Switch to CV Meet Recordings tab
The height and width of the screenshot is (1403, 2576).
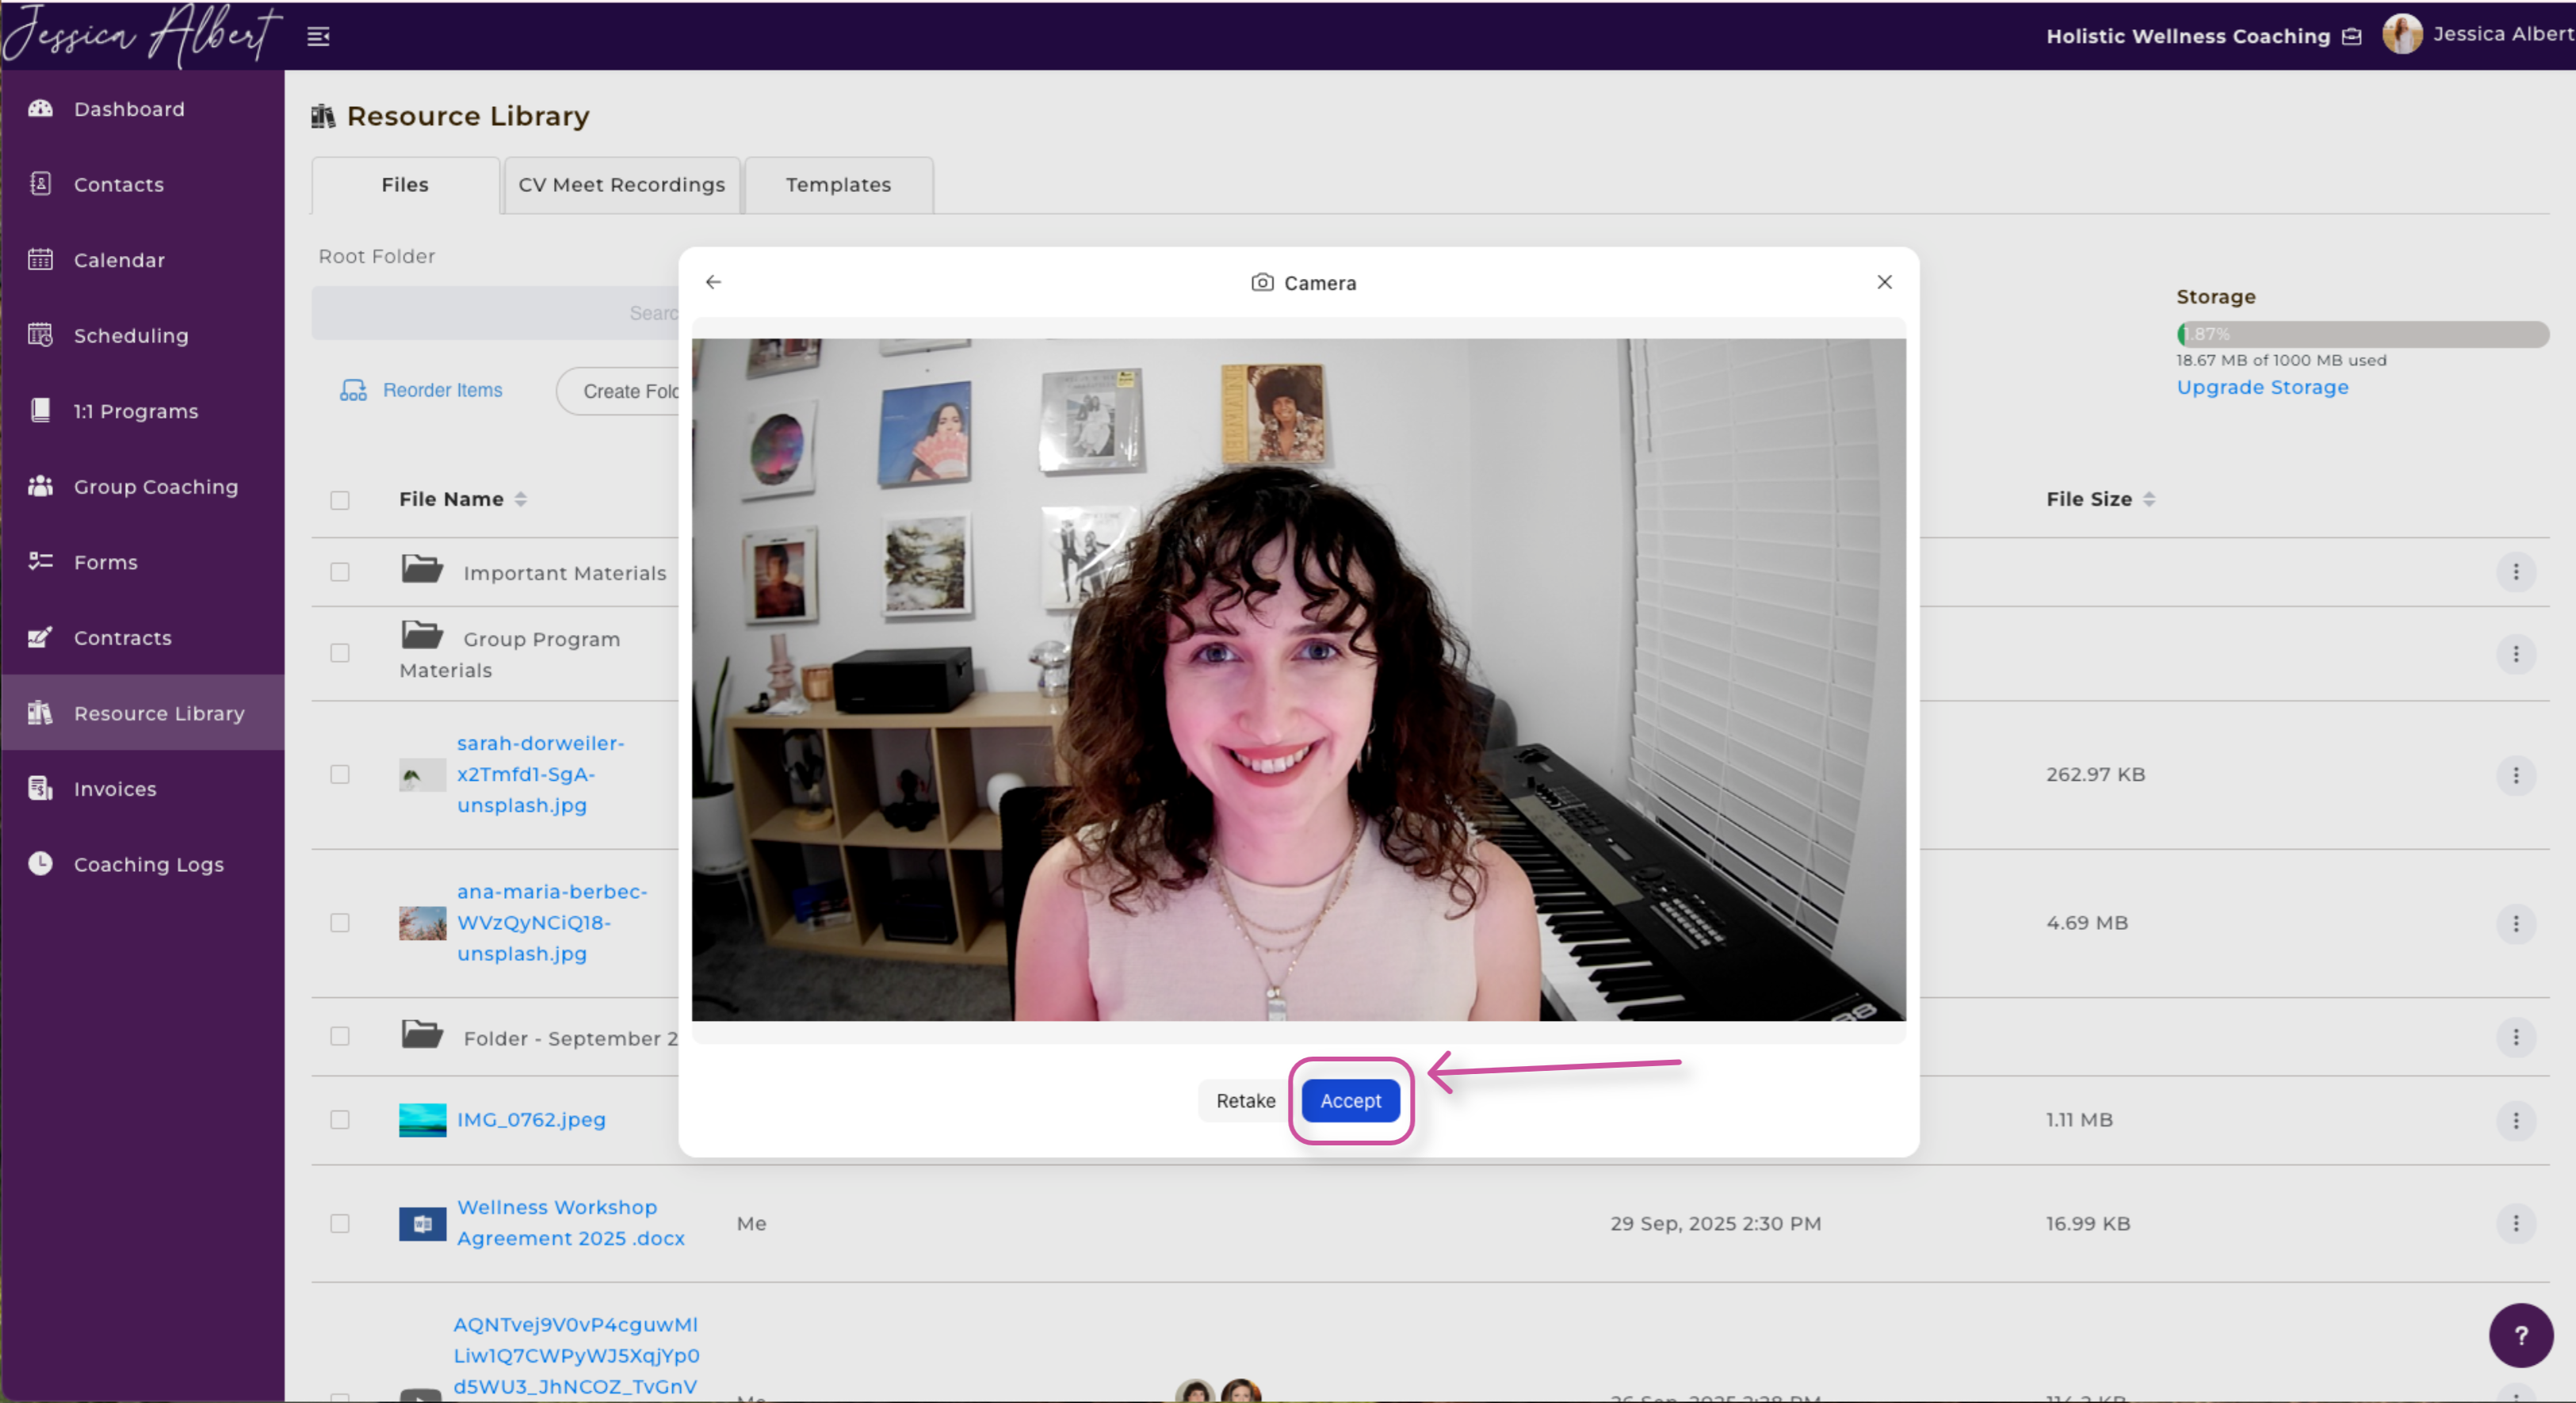(x=621, y=185)
